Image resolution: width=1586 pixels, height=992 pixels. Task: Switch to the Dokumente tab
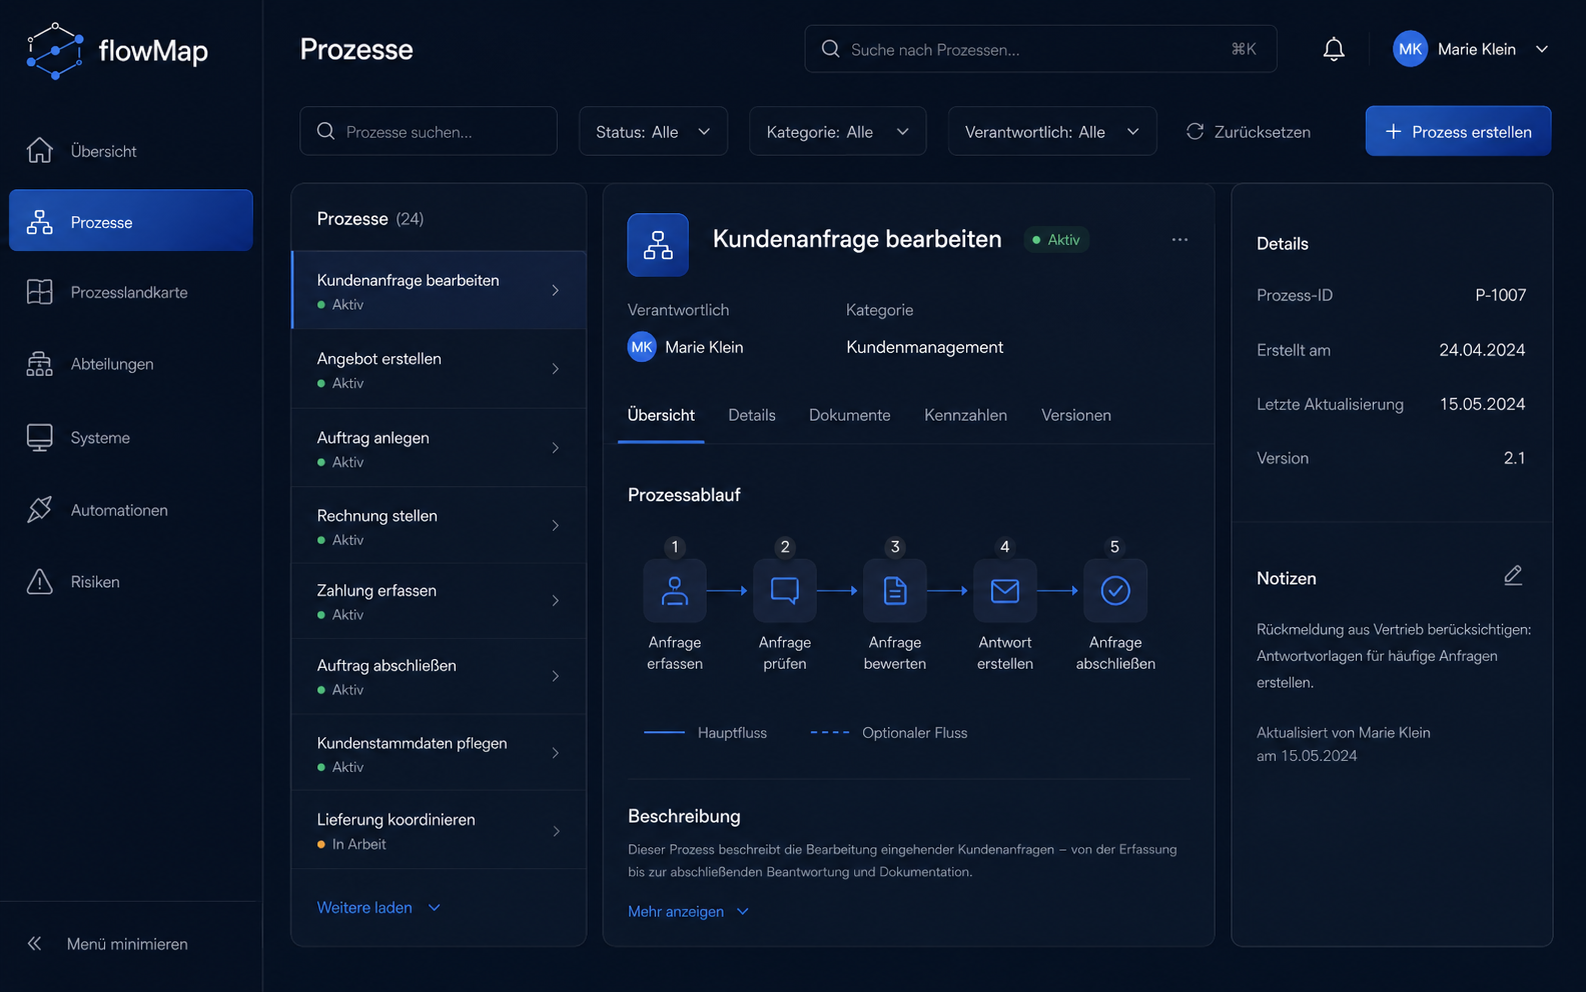[849, 415]
